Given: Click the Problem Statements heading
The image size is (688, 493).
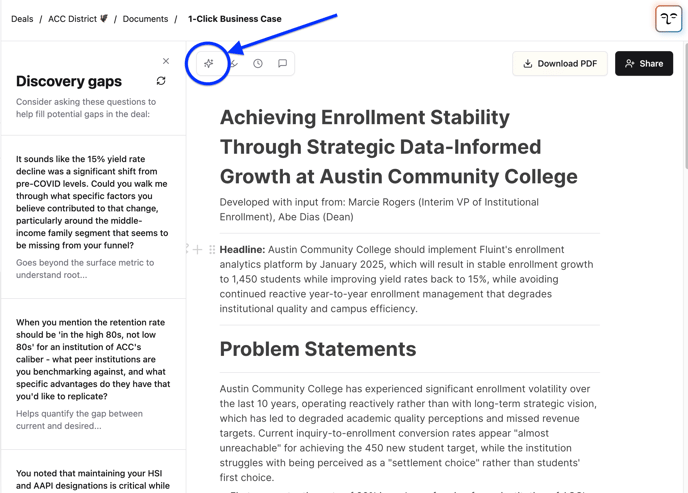Looking at the screenshot, I should 318,349.
